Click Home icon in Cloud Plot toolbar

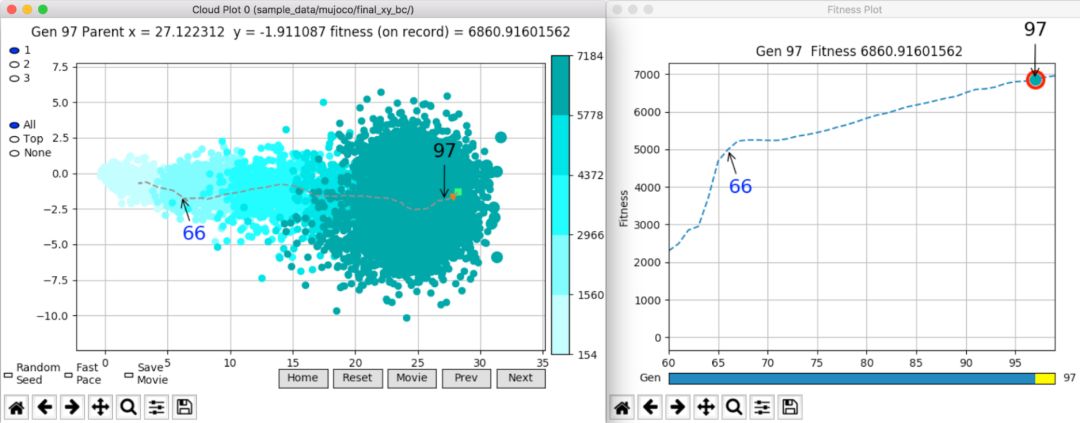pyautogui.click(x=17, y=407)
